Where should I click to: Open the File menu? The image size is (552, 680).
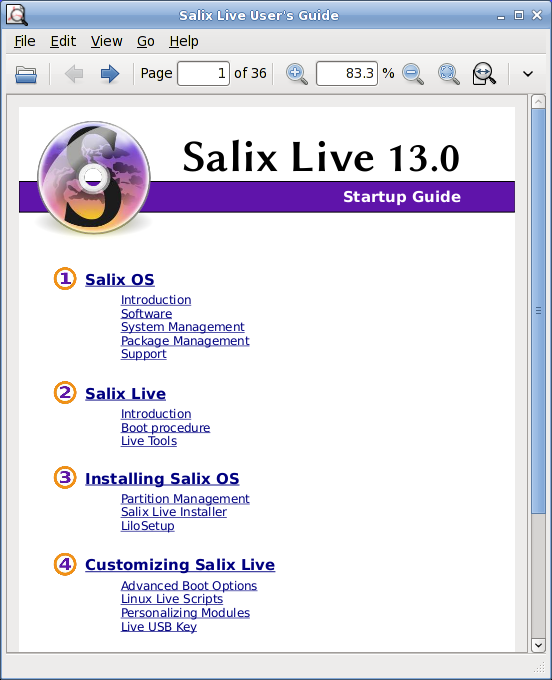pos(25,41)
